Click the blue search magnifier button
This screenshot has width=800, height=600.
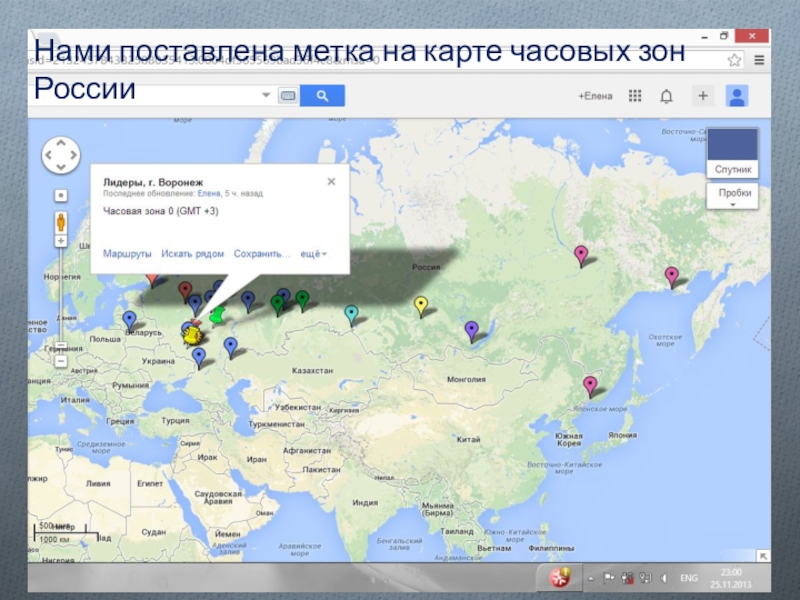click(x=322, y=95)
